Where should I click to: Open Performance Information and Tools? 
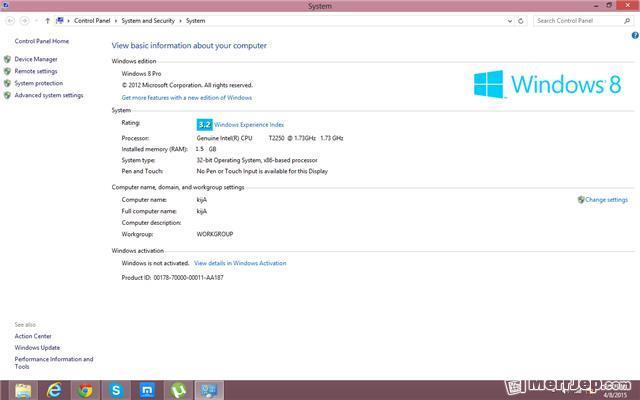coord(54,363)
